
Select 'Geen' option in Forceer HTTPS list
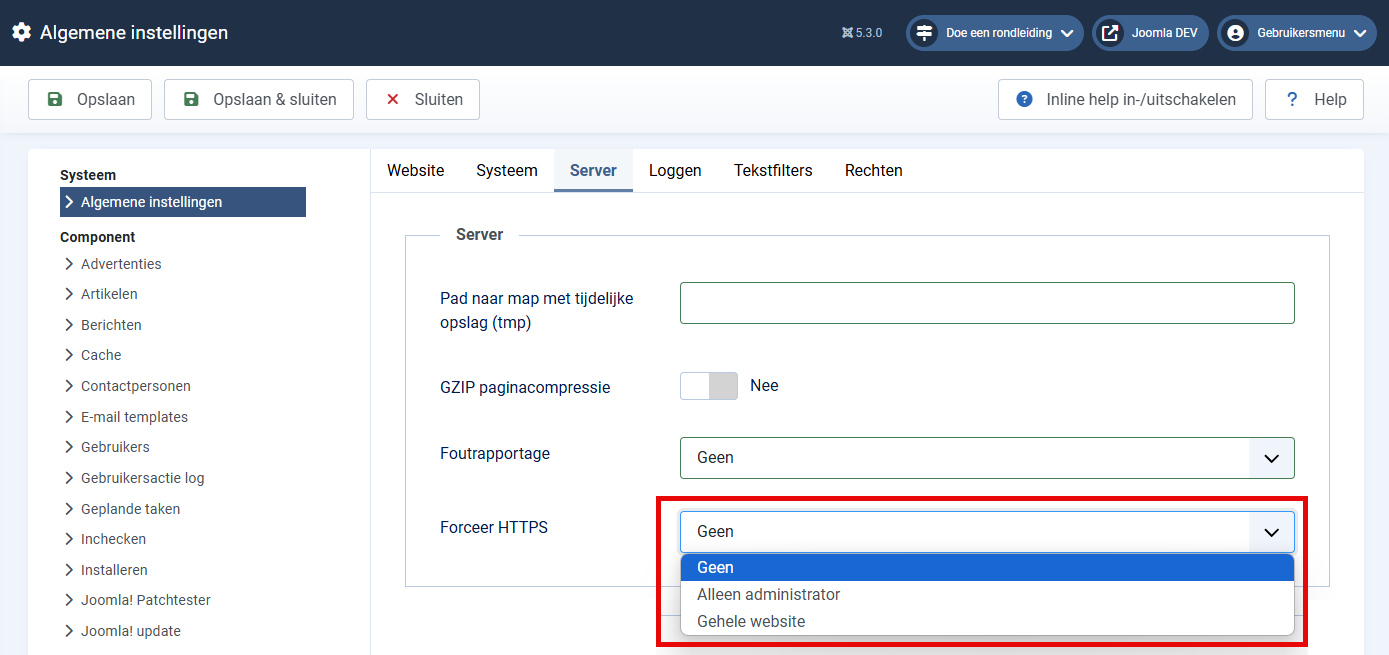click(715, 567)
